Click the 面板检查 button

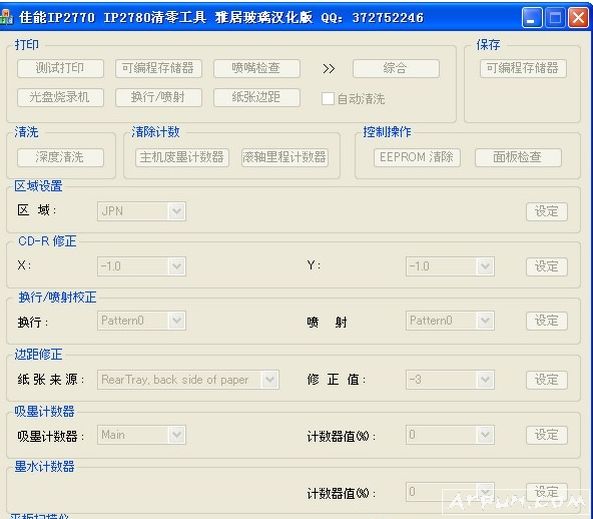pos(518,157)
